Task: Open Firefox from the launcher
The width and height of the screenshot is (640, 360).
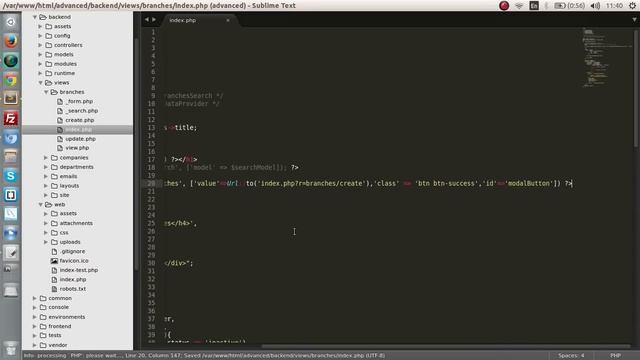Action: [11, 41]
